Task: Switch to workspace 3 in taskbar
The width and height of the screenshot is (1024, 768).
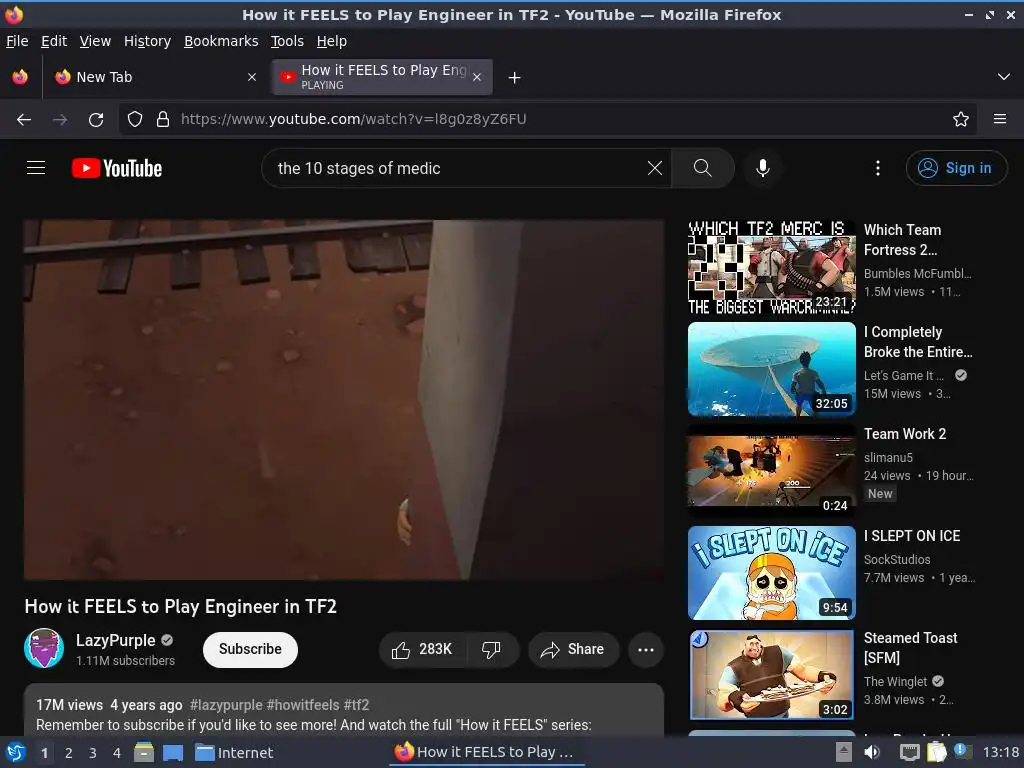Action: click(x=93, y=753)
